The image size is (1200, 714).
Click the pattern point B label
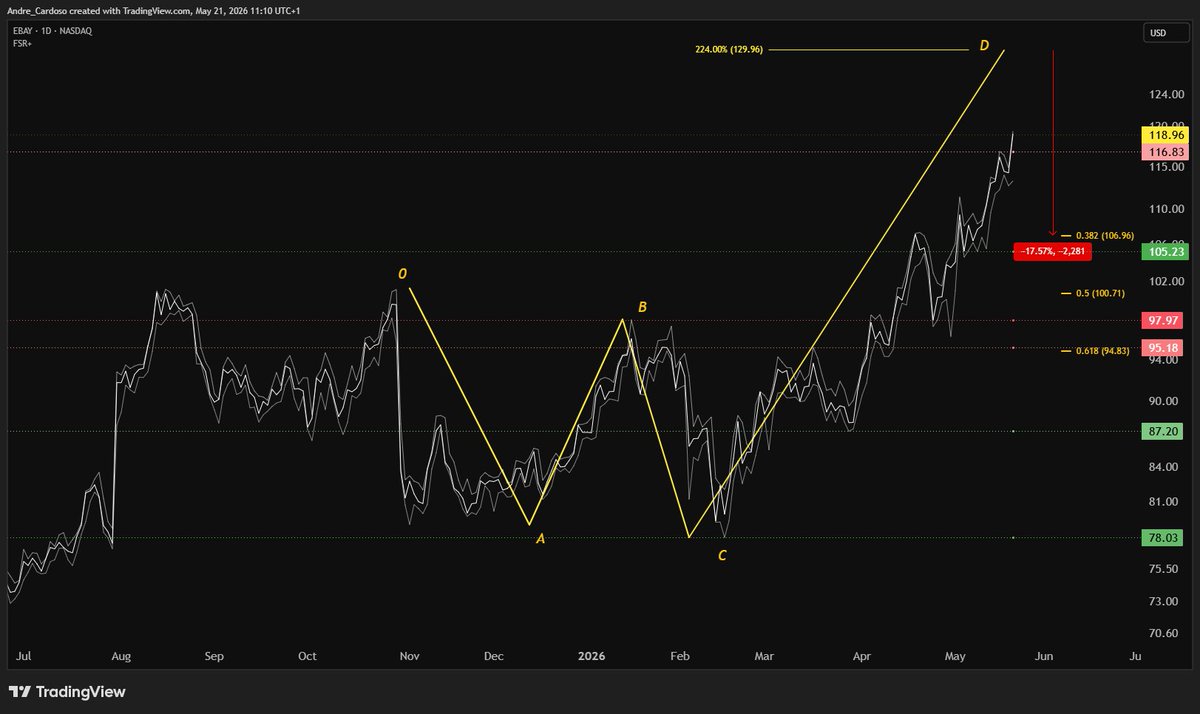click(642, 307)
